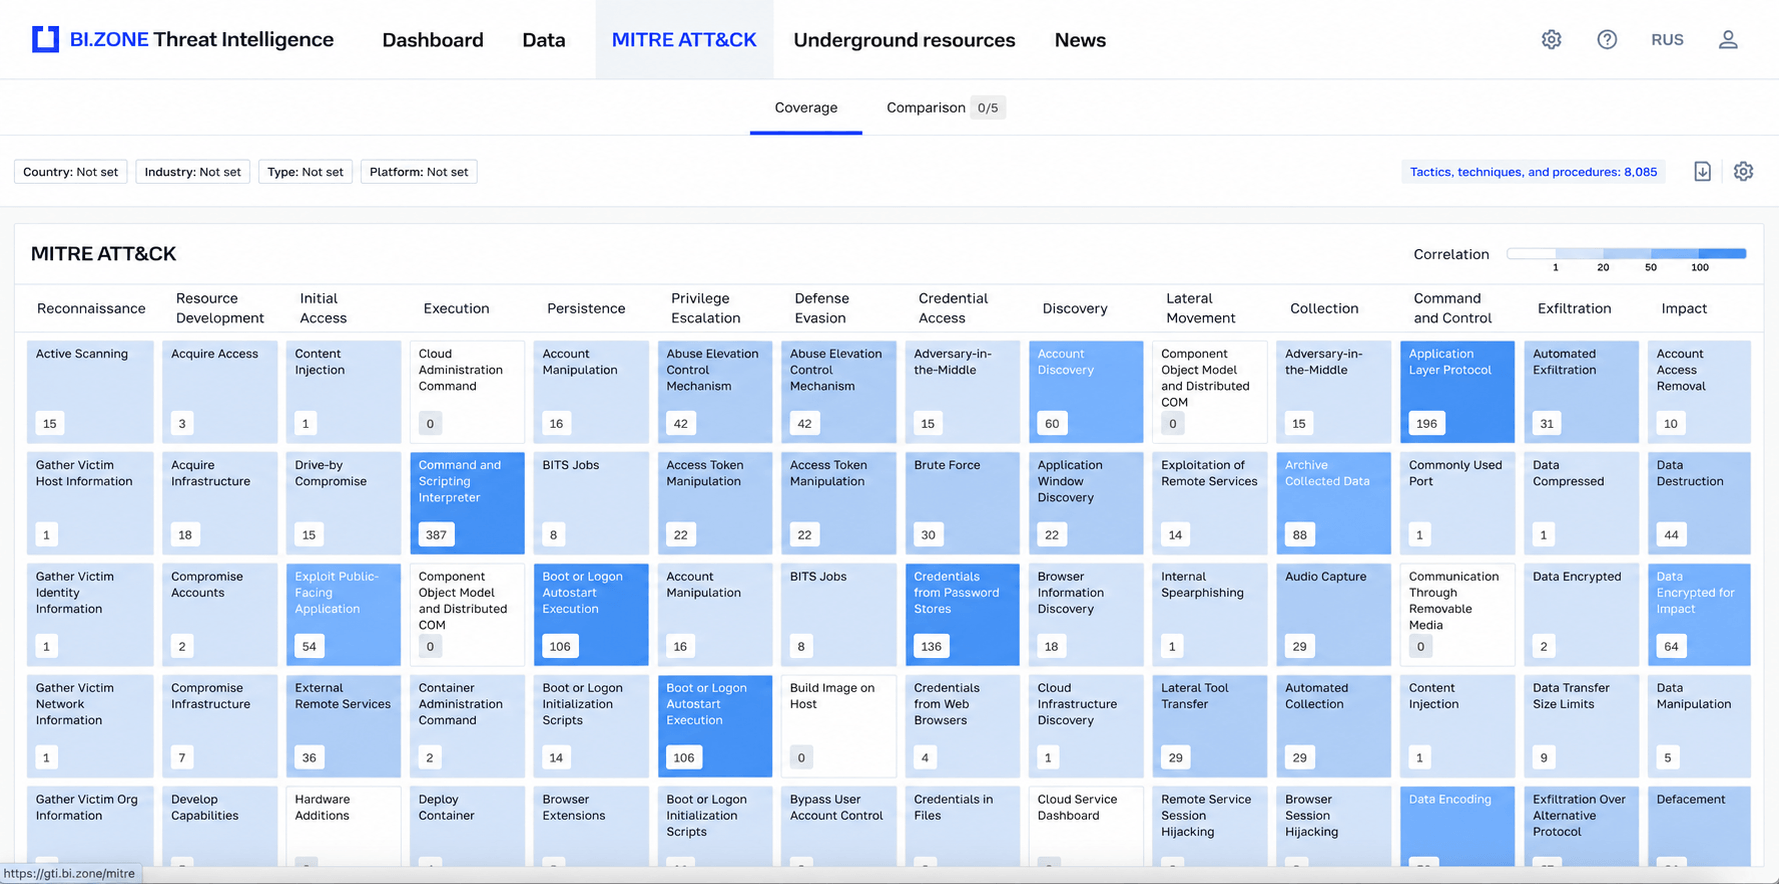Viewport: 1779px width, 884px height.
Task: Open the Type: Not set filter
Action: pos(305,172)
